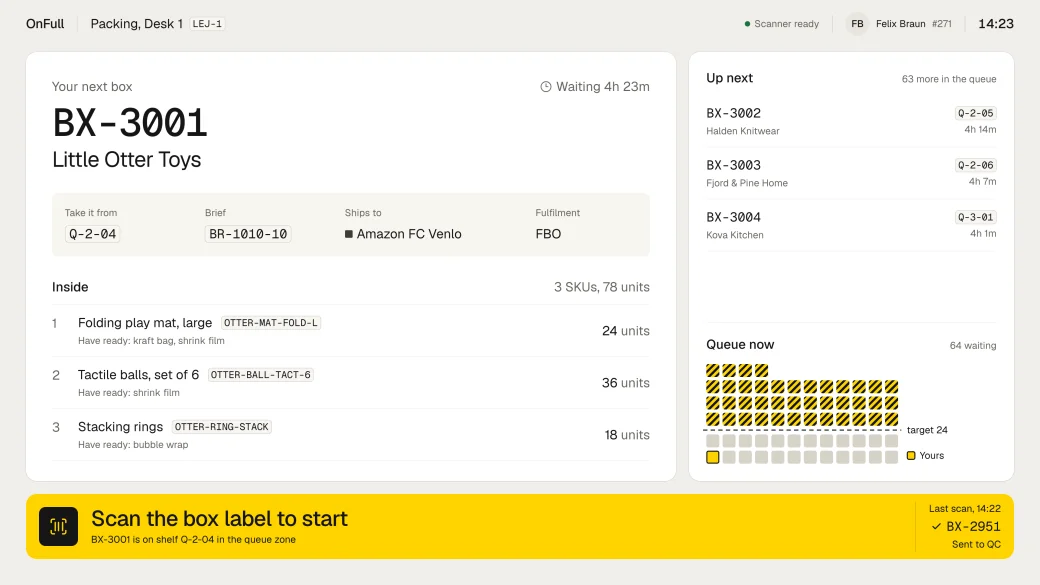Click the checkmark beside BX-2951
This screenshot has height=585, width=1040.
[x=937, y=527]
